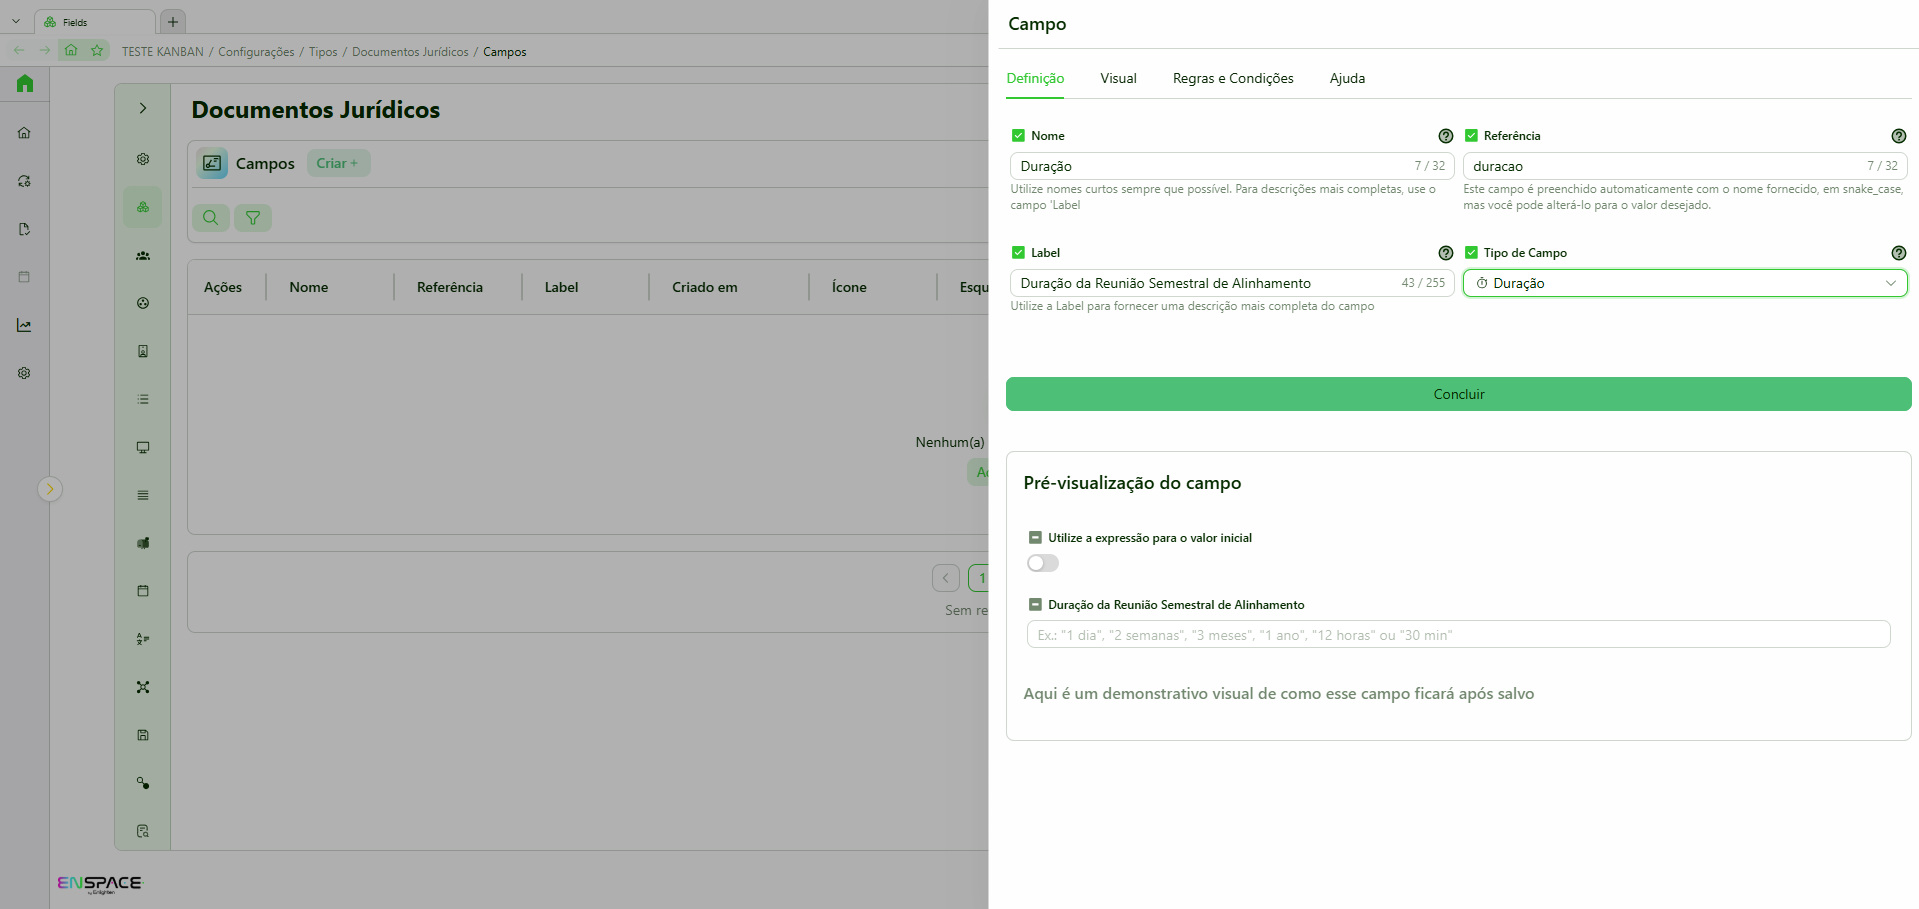1919x909 pixels.
Task: Toggle the Label checkbox
Action: 1018,253
